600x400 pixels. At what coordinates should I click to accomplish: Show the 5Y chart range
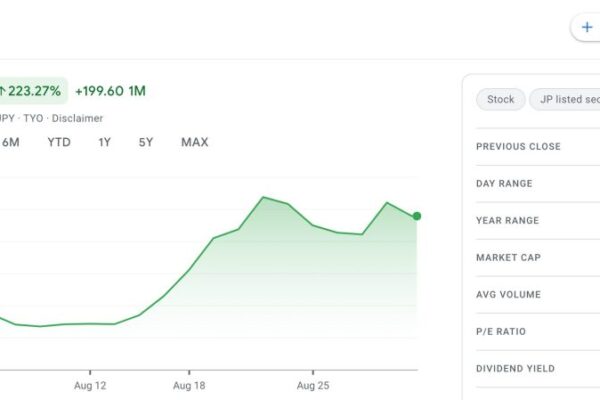(x=146, y=142)
